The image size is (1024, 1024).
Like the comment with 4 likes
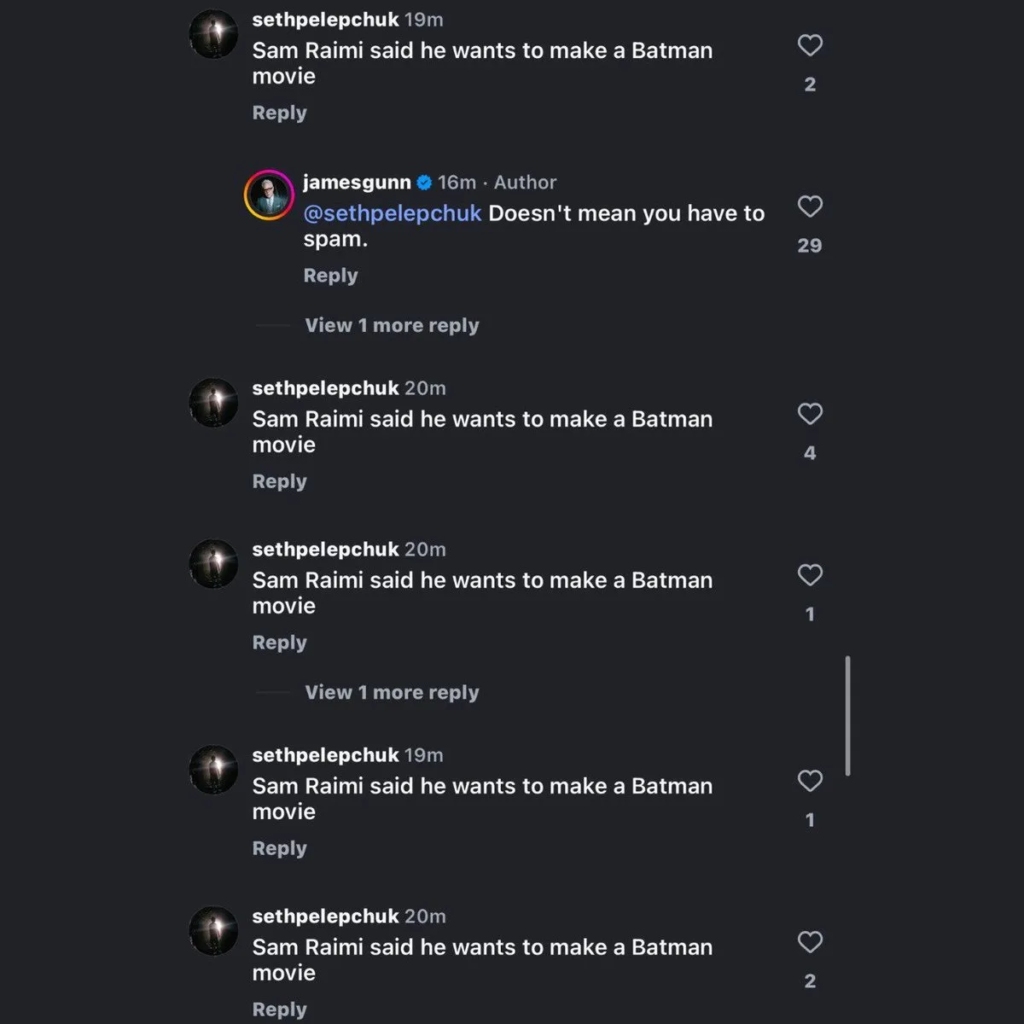coord(810,414)
